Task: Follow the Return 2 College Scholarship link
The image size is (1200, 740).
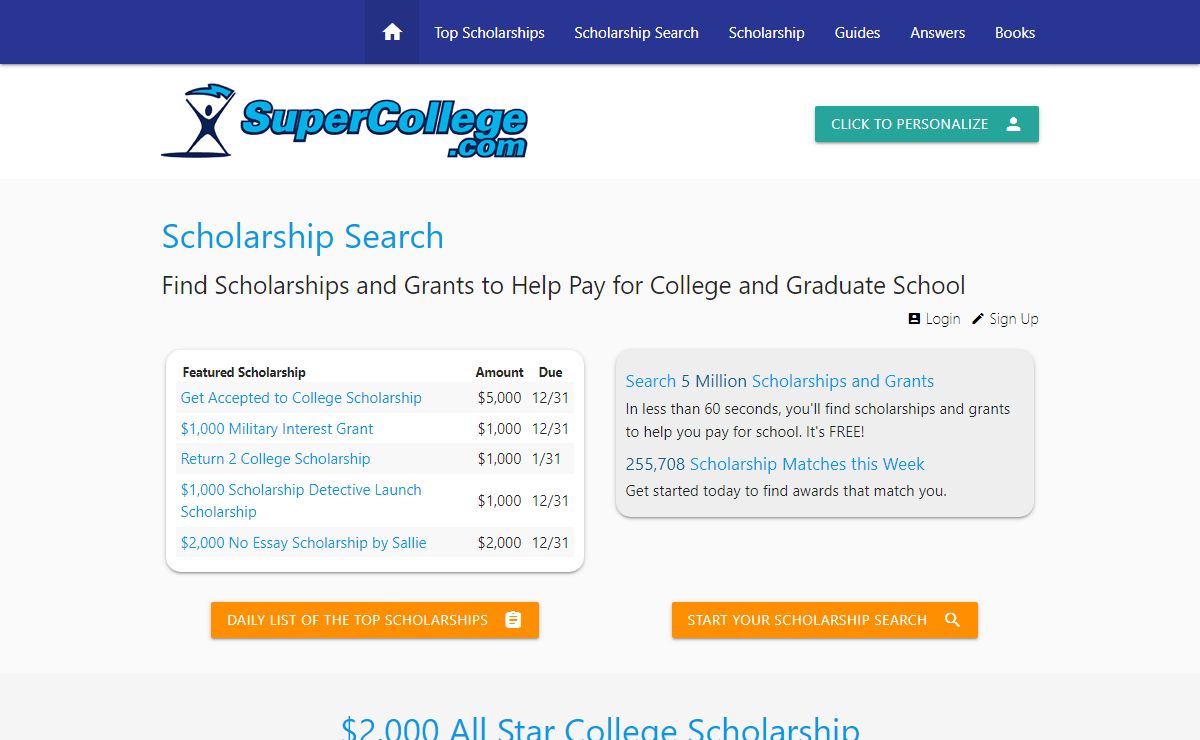Action: click(275, 459)
